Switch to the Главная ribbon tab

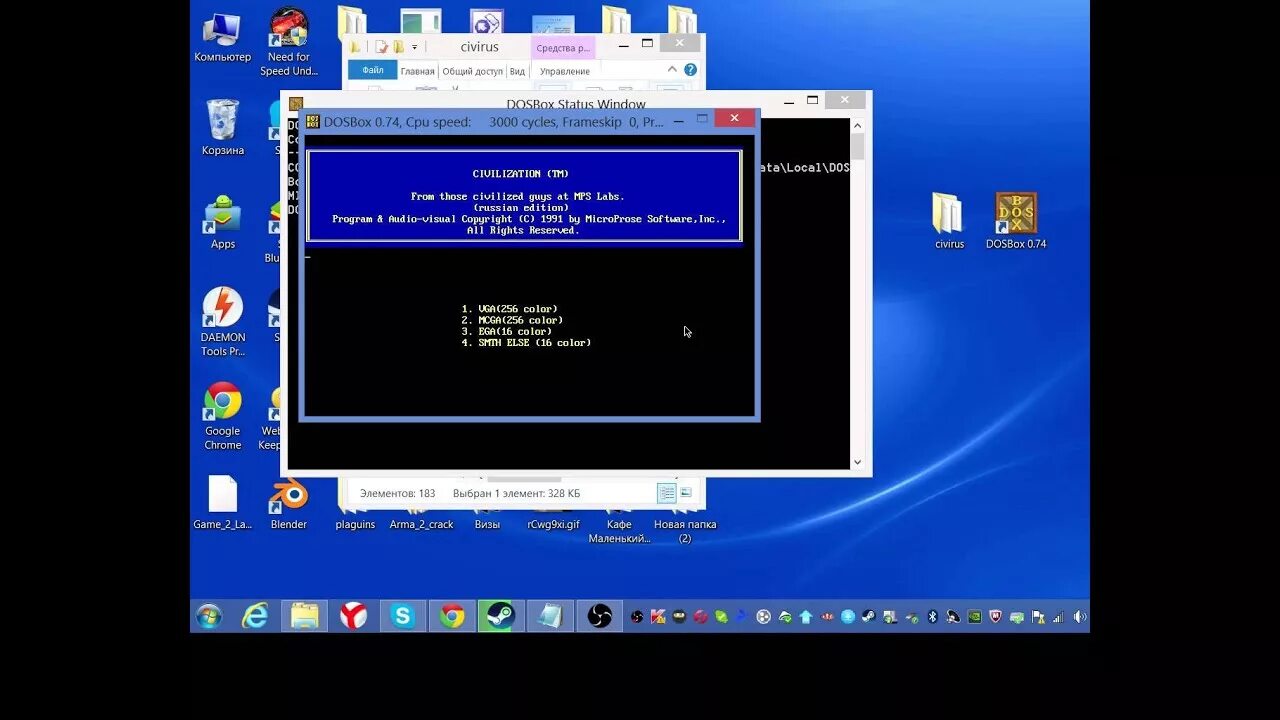pyautogui.click(x=417, y=71)
